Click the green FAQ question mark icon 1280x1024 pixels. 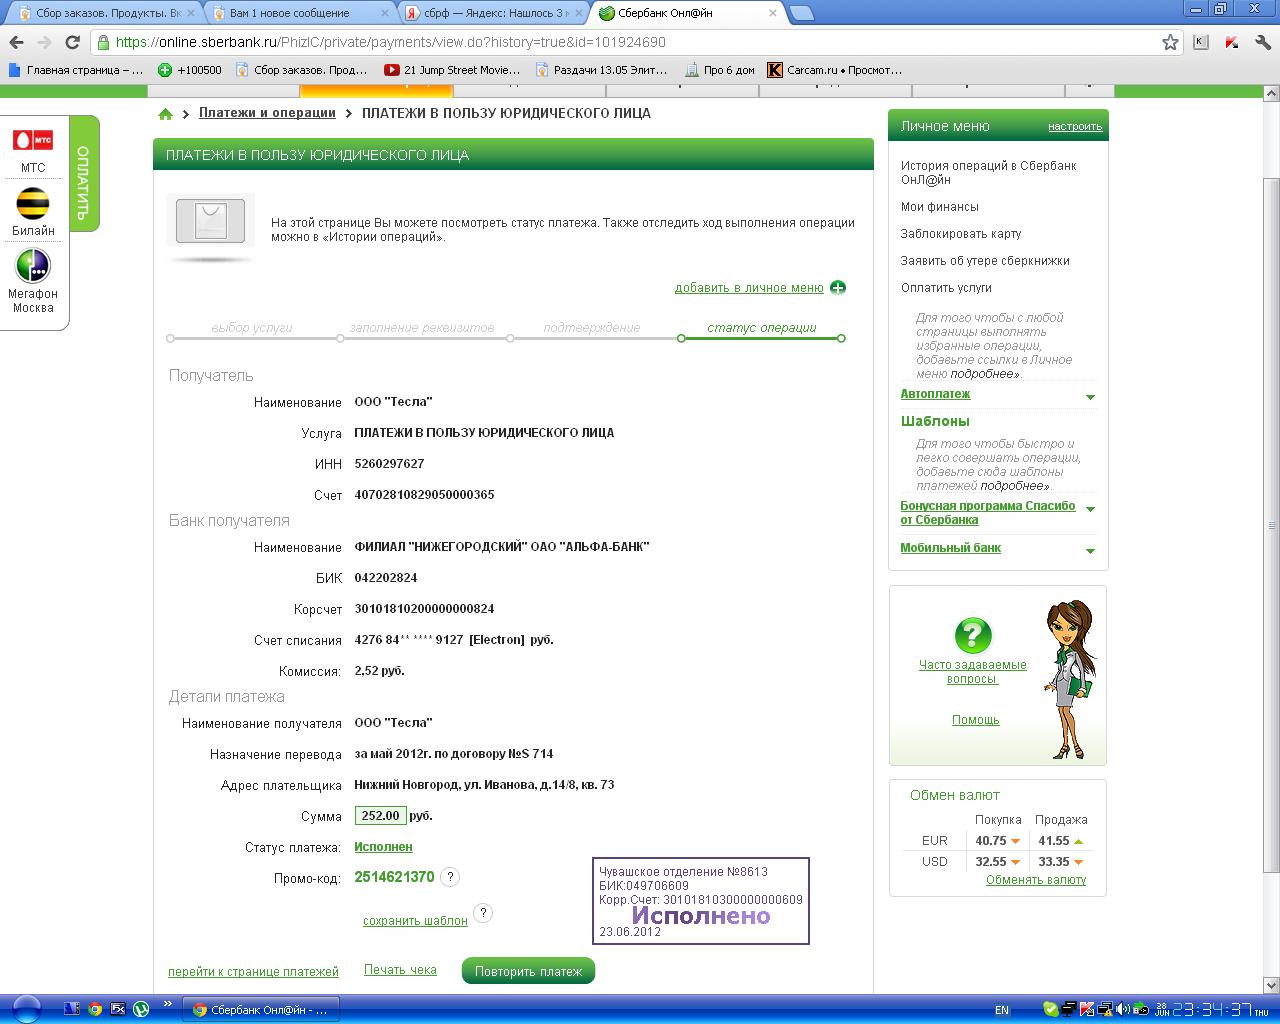point(972,635)
